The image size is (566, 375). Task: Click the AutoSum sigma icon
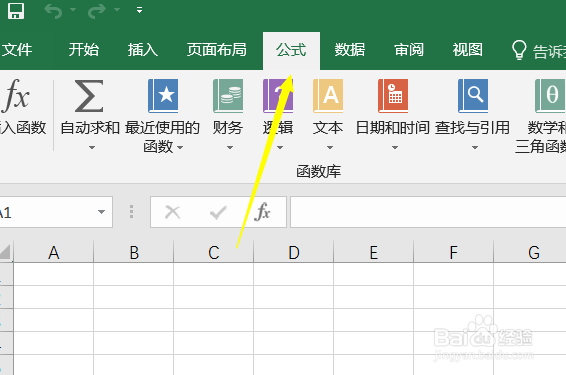[89, 96]
